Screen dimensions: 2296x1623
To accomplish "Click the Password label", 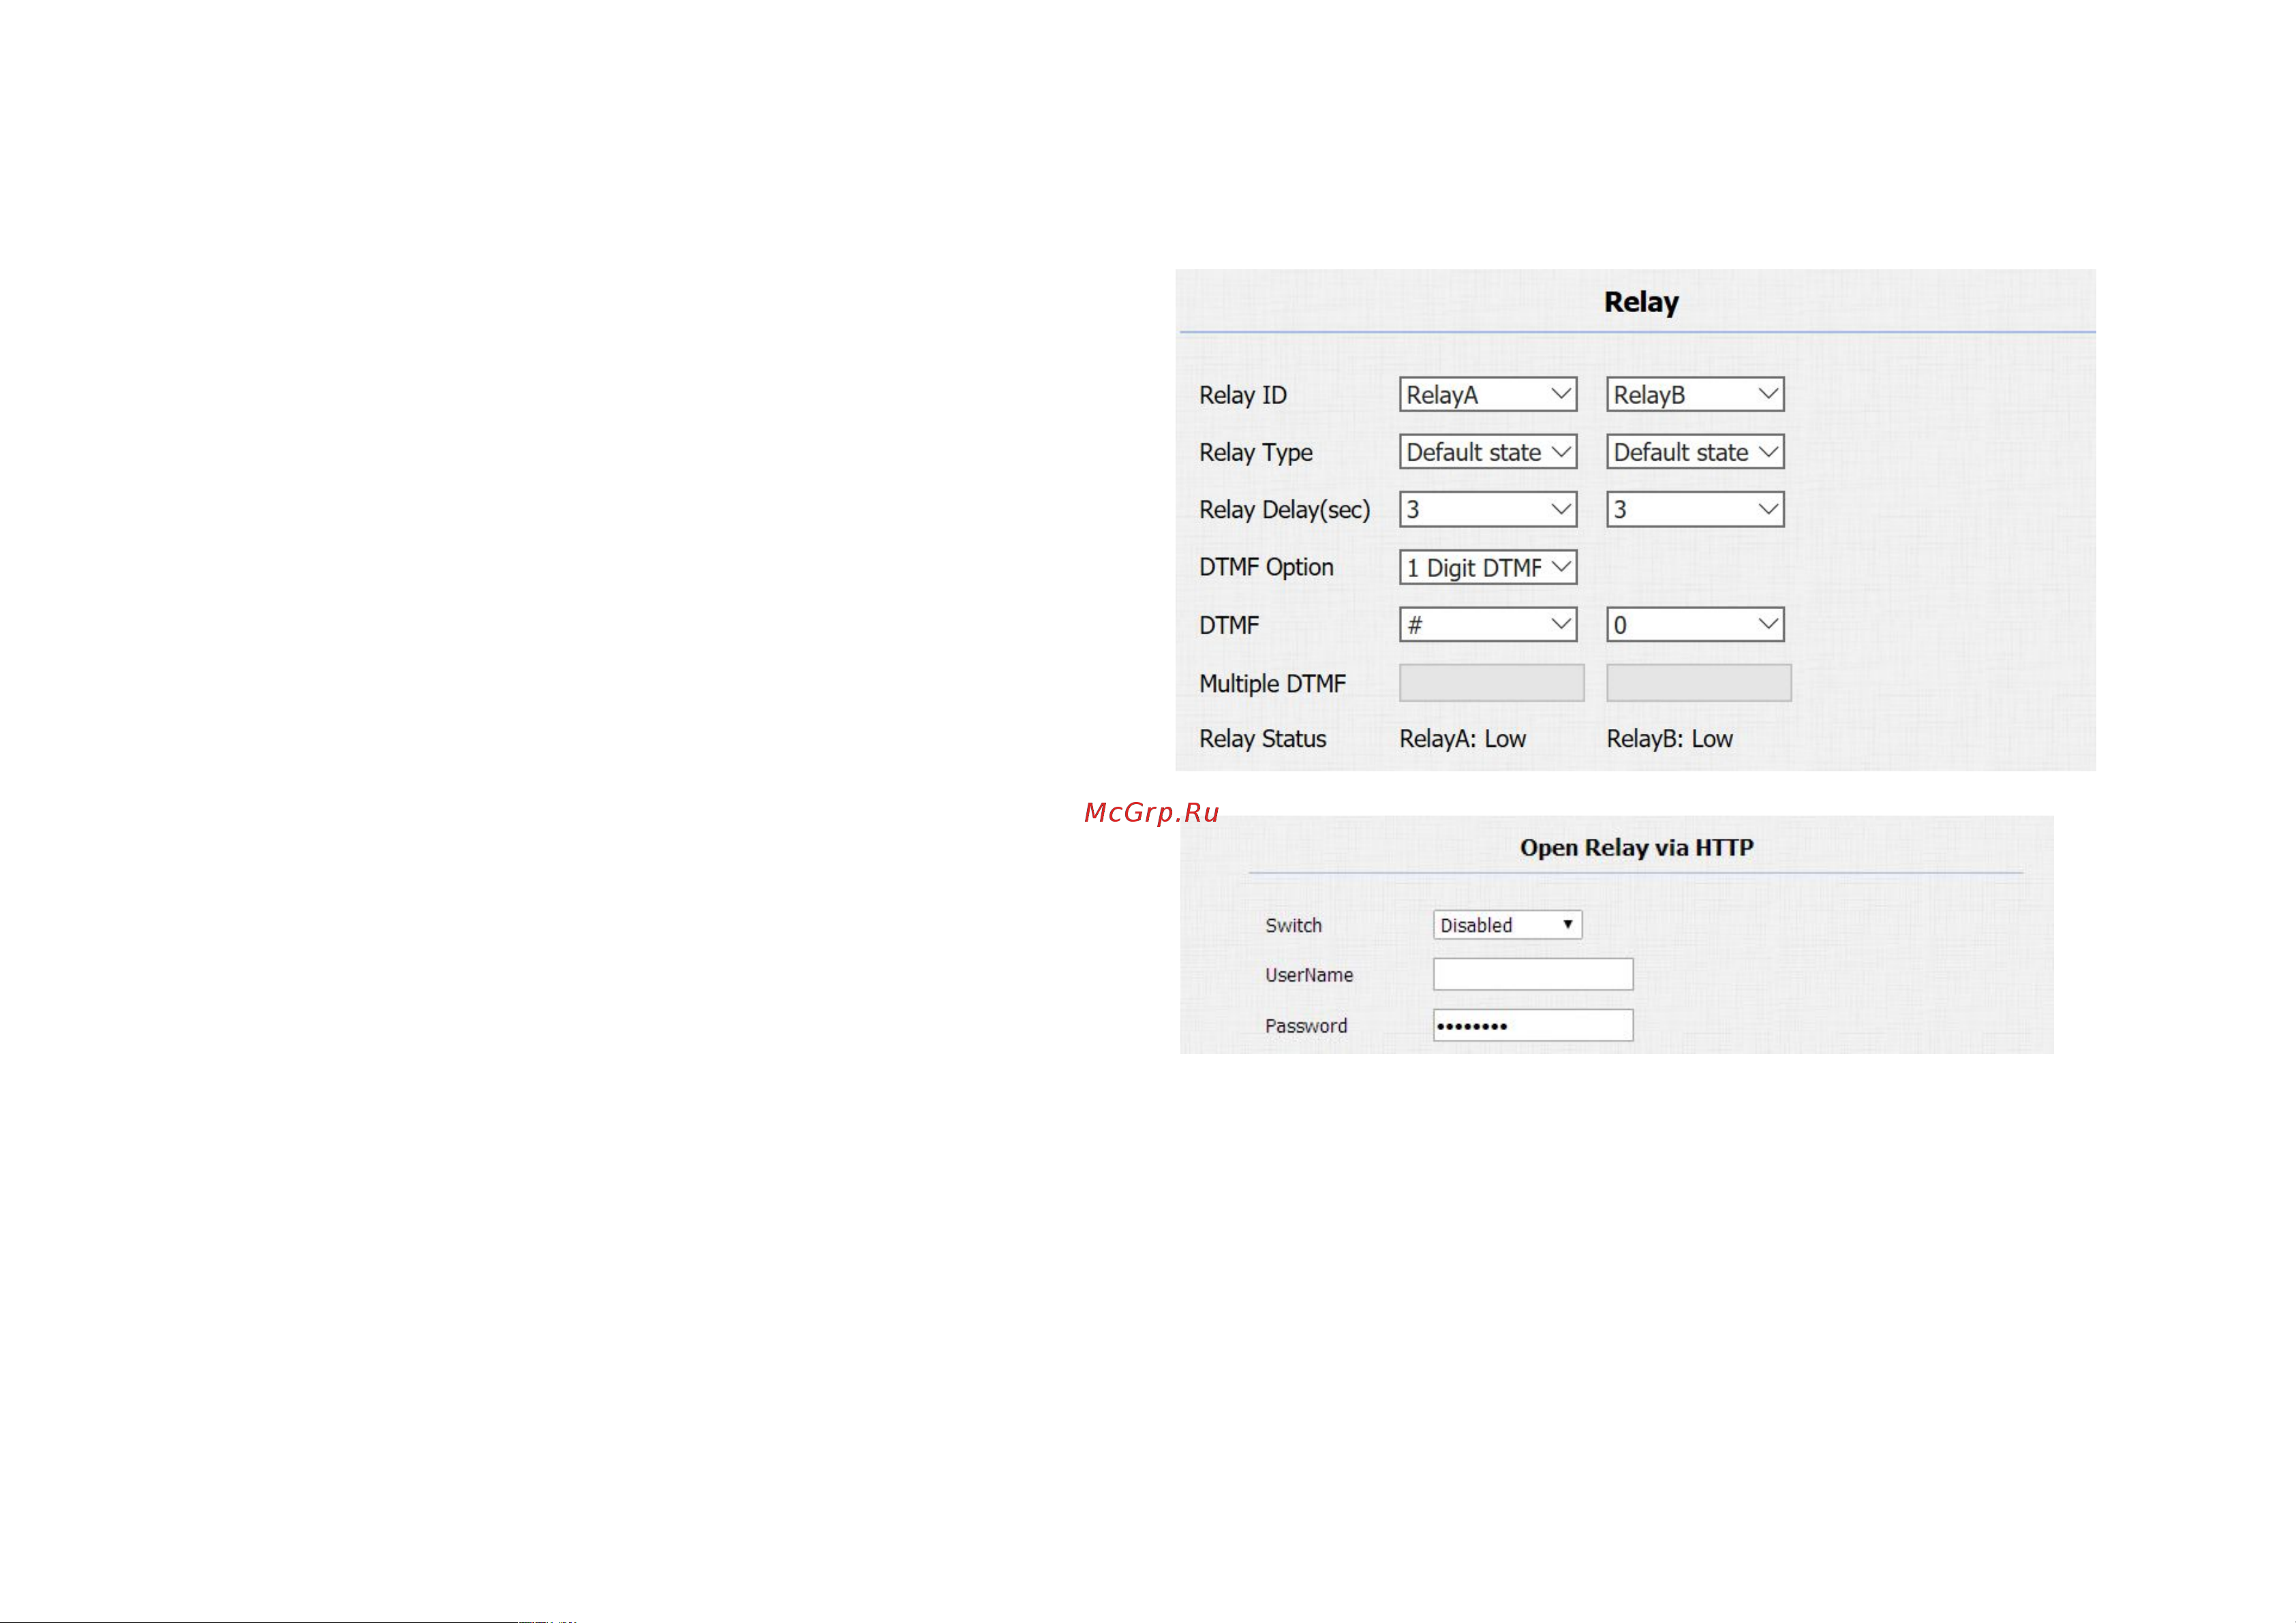I will point(1306,1026).
